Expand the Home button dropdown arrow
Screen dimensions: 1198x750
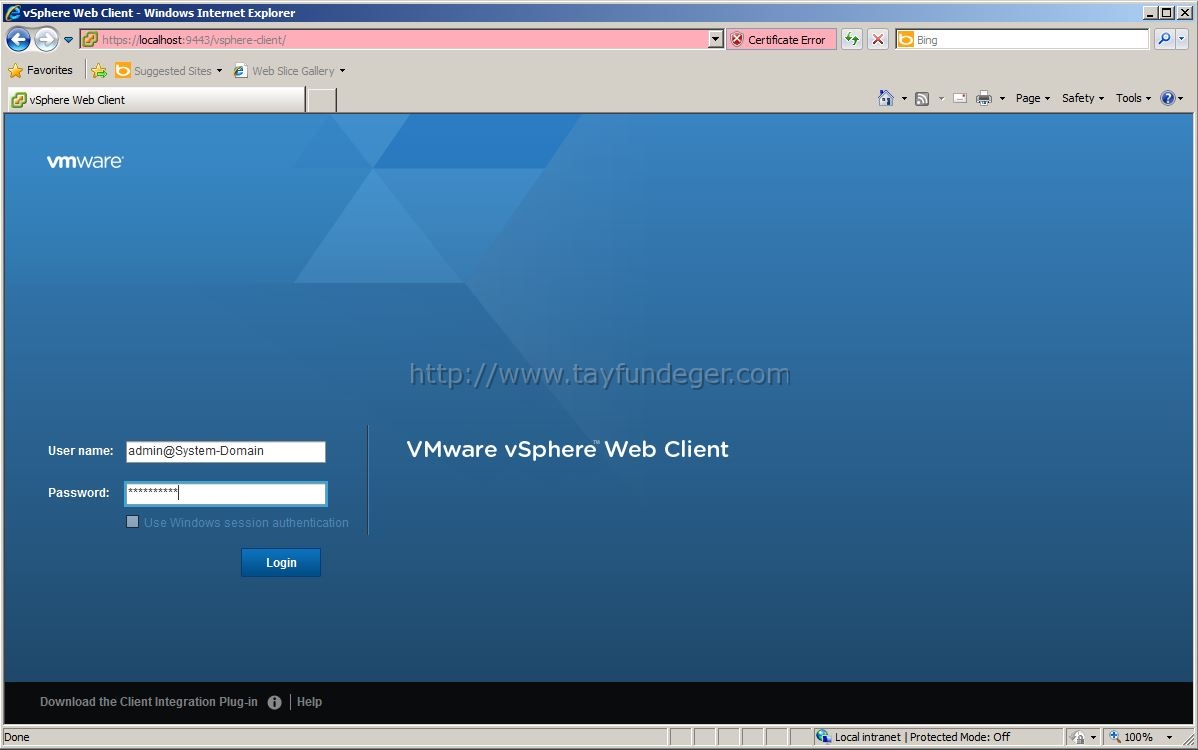coord(904,99)
